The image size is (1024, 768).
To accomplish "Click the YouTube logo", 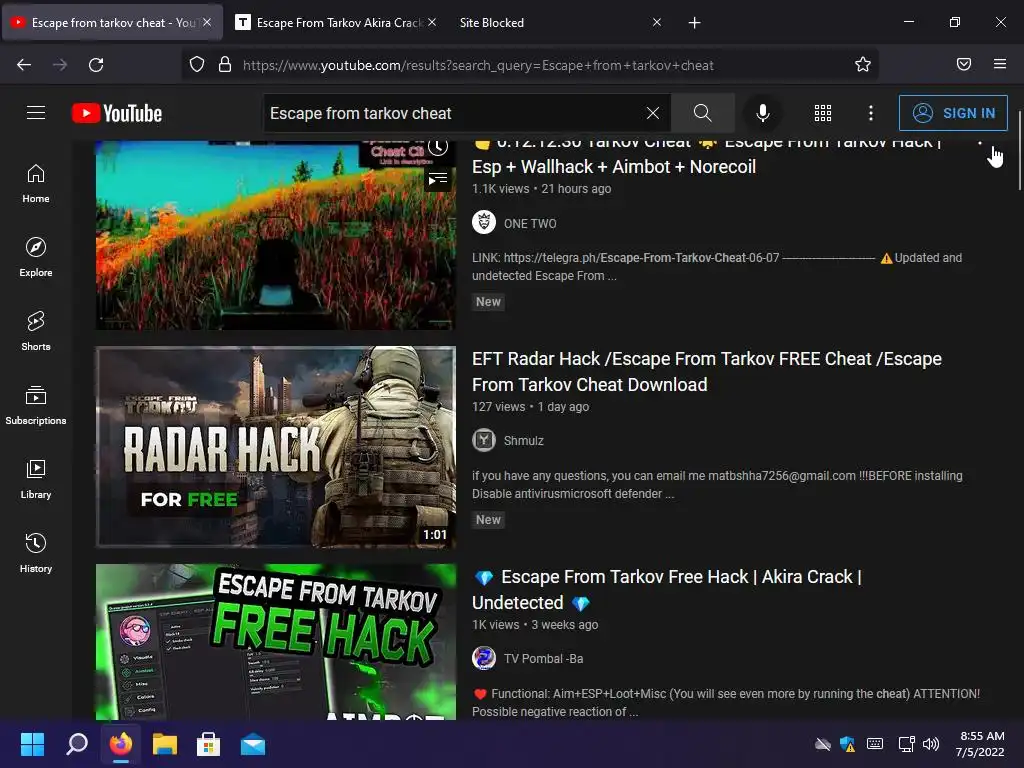I will 117,113.
